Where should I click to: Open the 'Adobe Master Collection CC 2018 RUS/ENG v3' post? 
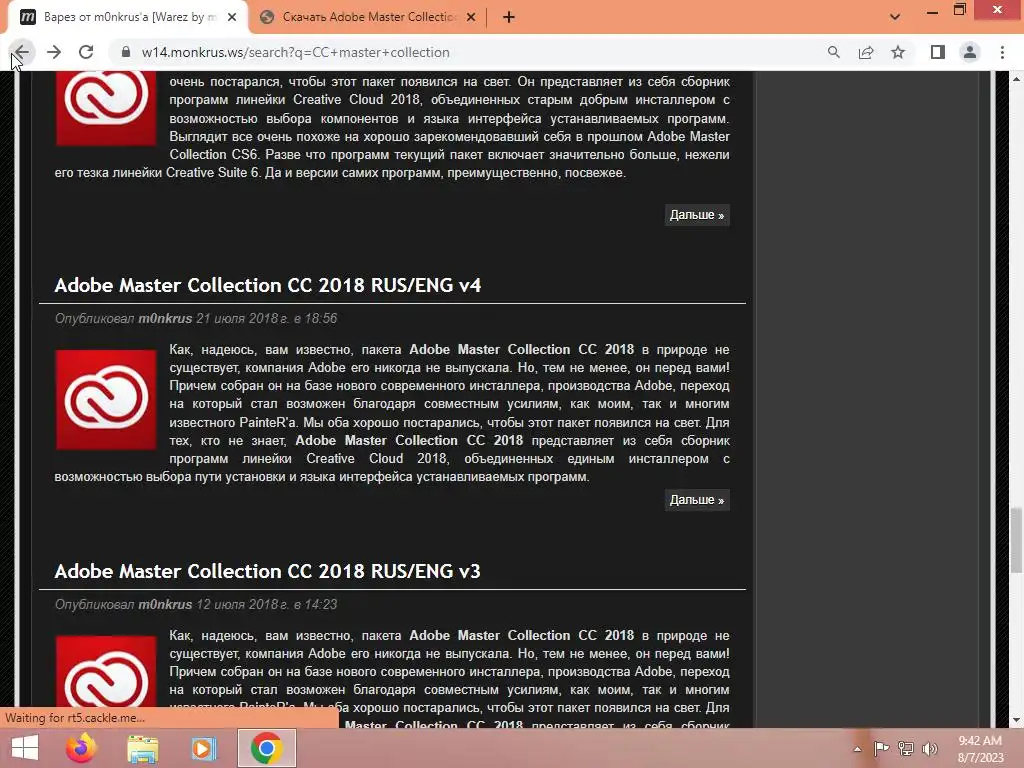click(x=268, y=571)
